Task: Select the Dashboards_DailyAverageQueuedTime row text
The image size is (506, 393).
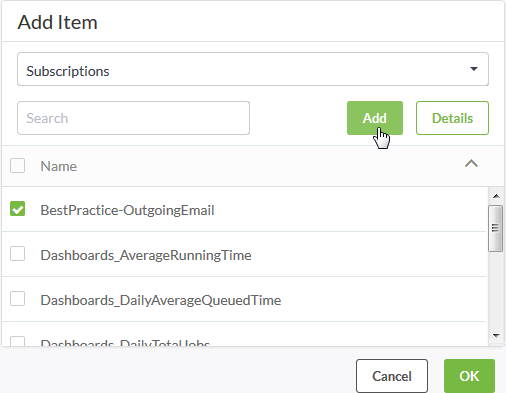Action: click(161, 300)
